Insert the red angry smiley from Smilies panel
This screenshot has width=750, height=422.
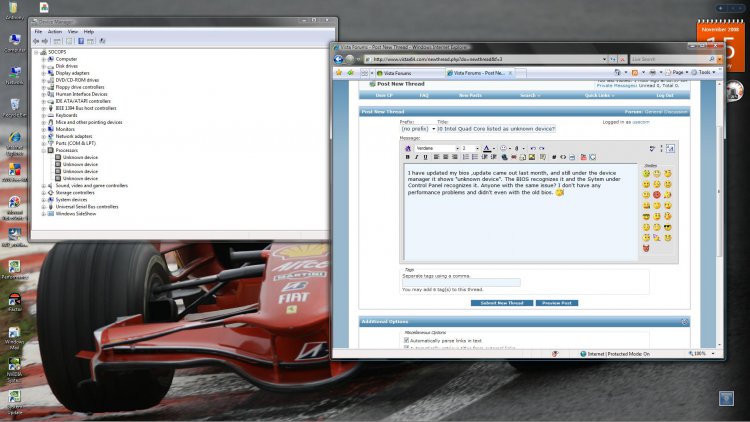[657, 195]
